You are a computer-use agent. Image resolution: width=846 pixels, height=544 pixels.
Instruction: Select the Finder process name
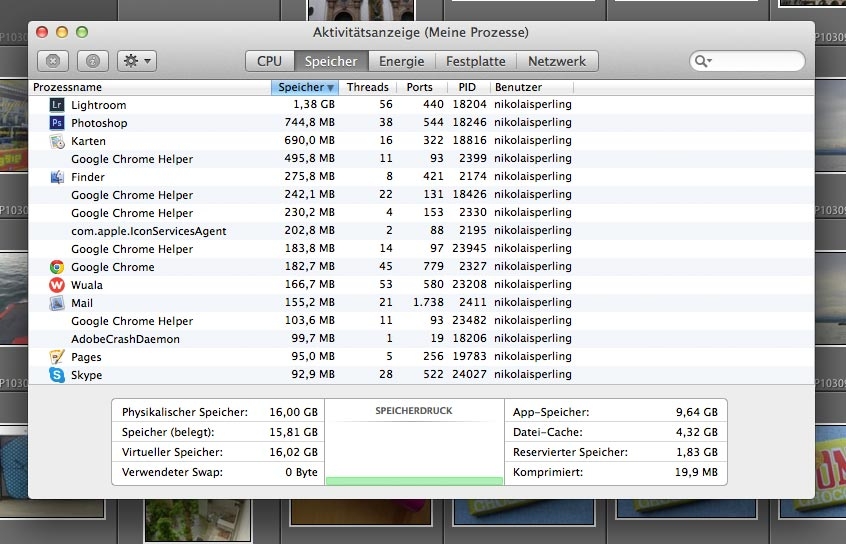[x=88, y=177]
